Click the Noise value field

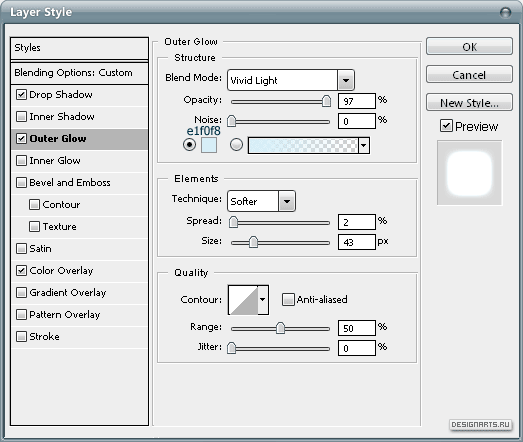357,121
